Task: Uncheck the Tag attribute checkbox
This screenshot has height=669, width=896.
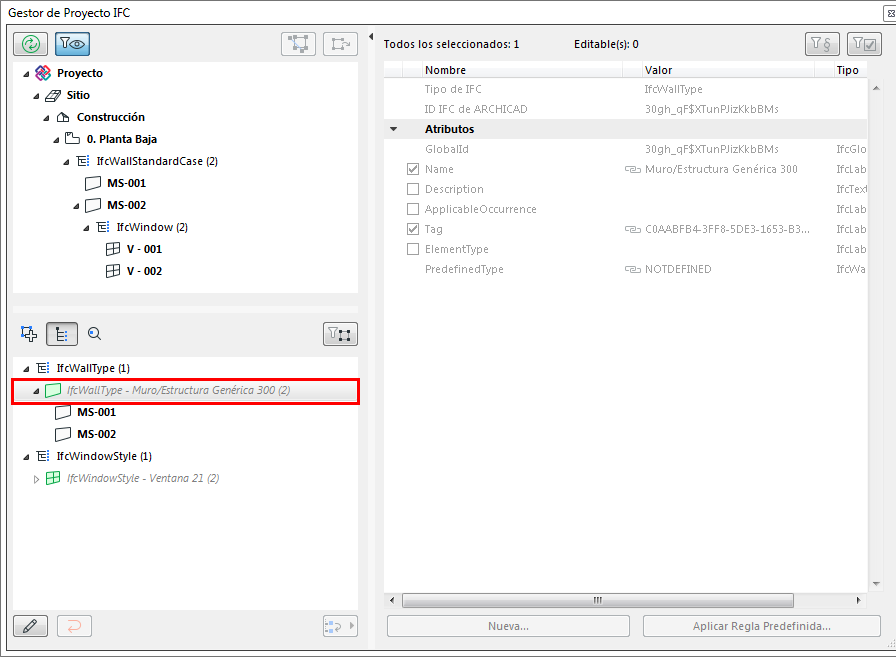Action: pyautogui.click(x=413, y=229)
